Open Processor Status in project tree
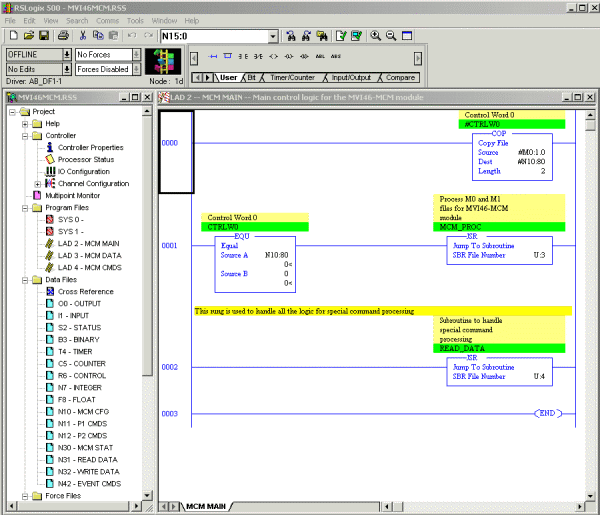 pyautogui.click(x=86, y=159)
